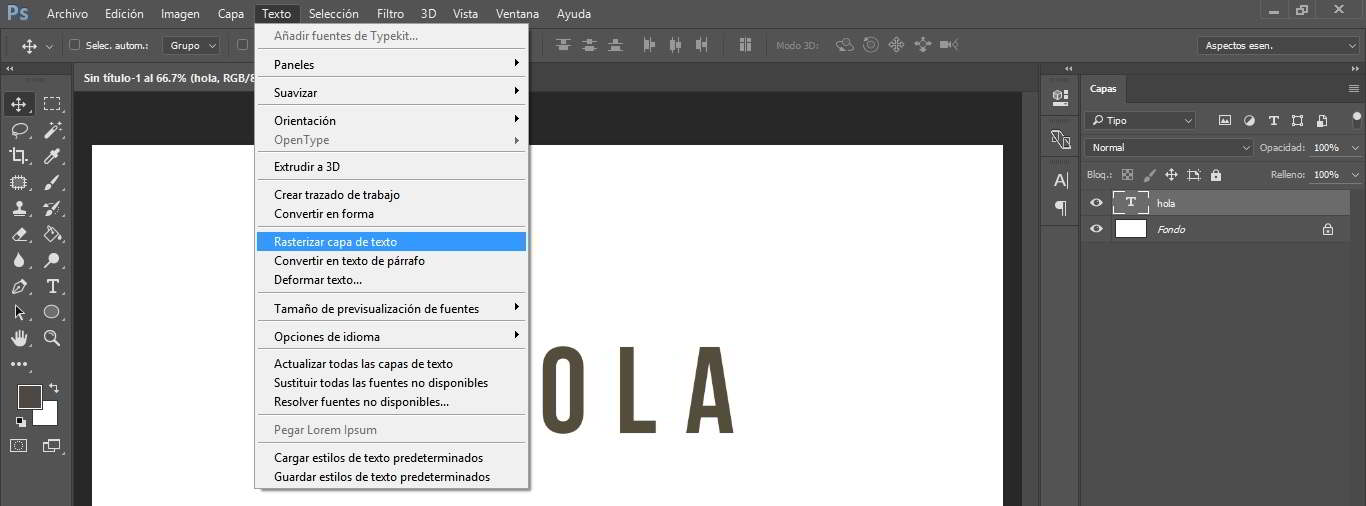Filter layers by pixel layers
This screenshot has height=506, width=1366.
click(1225, 120)
